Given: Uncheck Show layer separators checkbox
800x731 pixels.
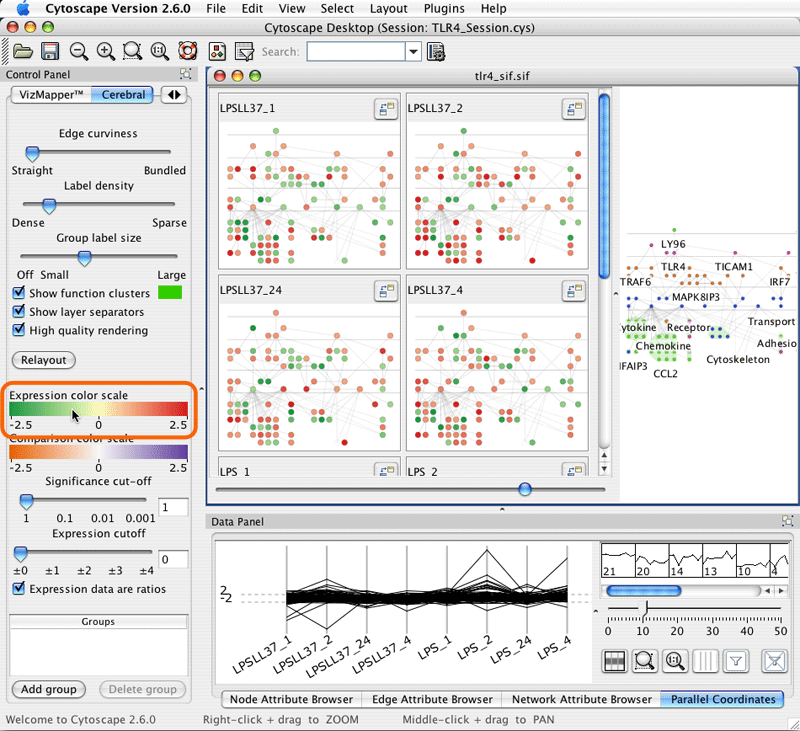Looking at the screenshot, I should (x=18, y=311).
